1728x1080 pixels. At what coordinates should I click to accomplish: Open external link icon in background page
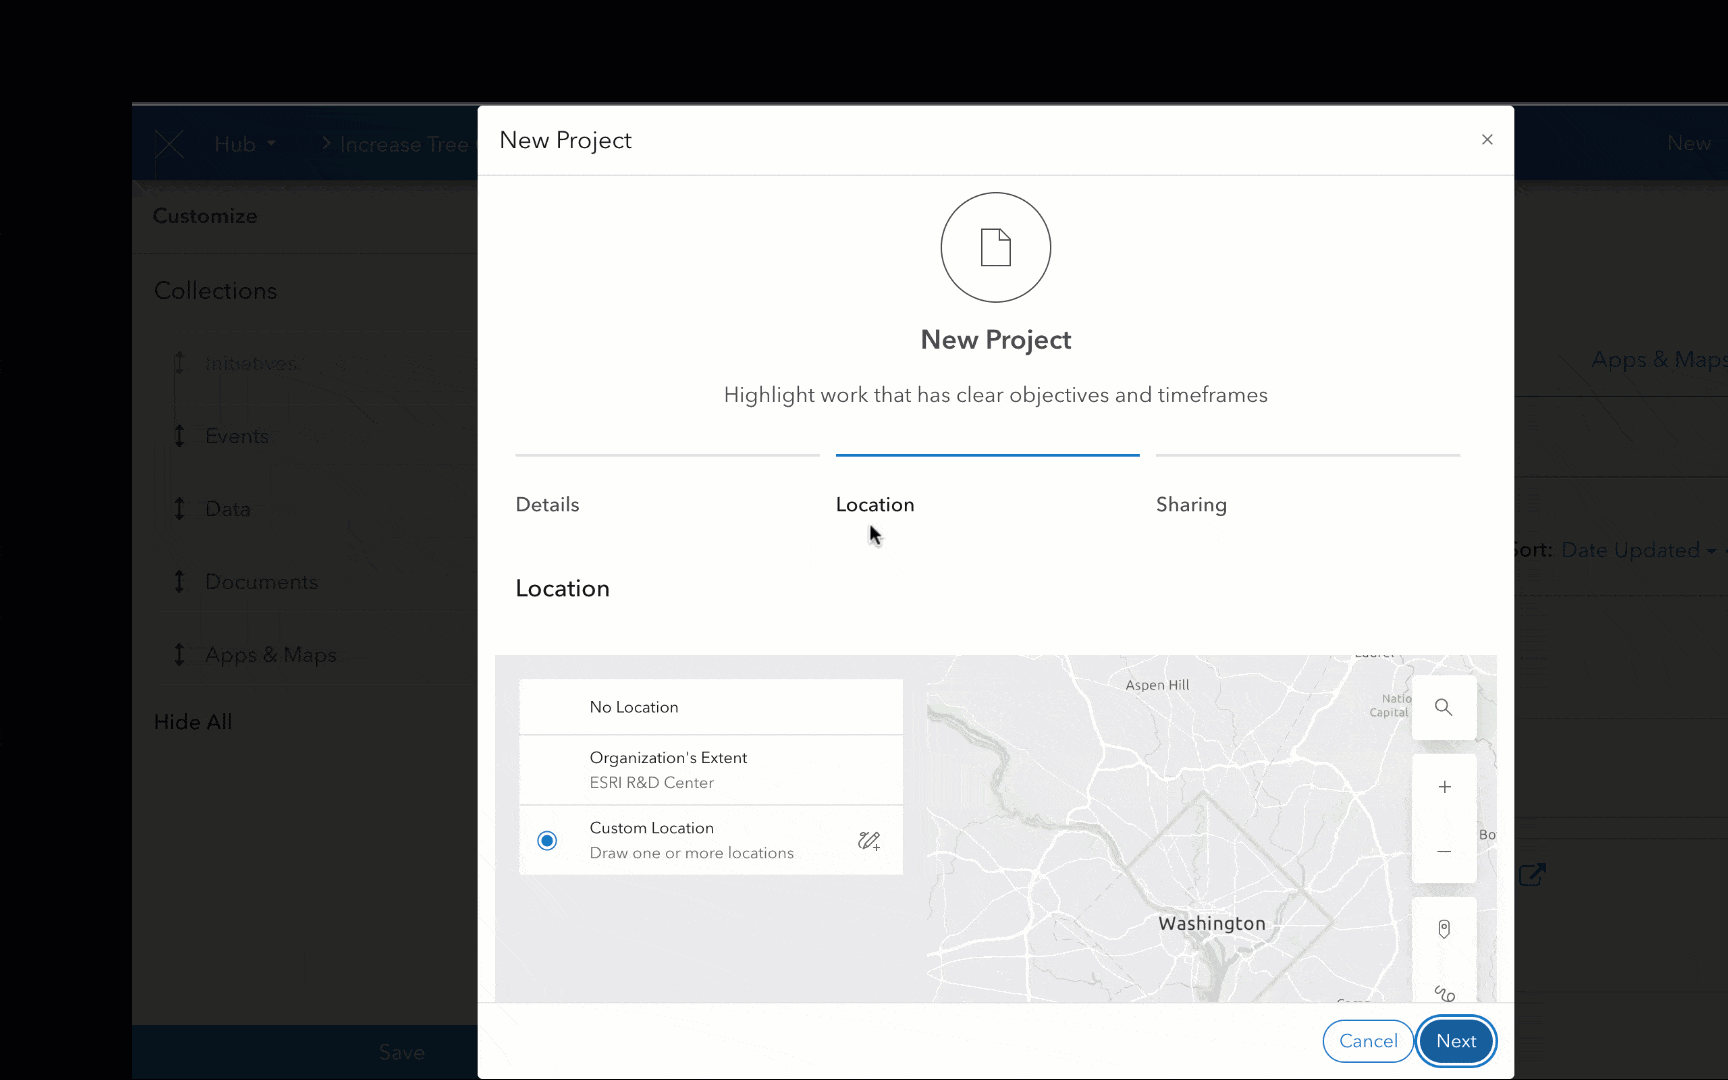tap(1532, 875)
